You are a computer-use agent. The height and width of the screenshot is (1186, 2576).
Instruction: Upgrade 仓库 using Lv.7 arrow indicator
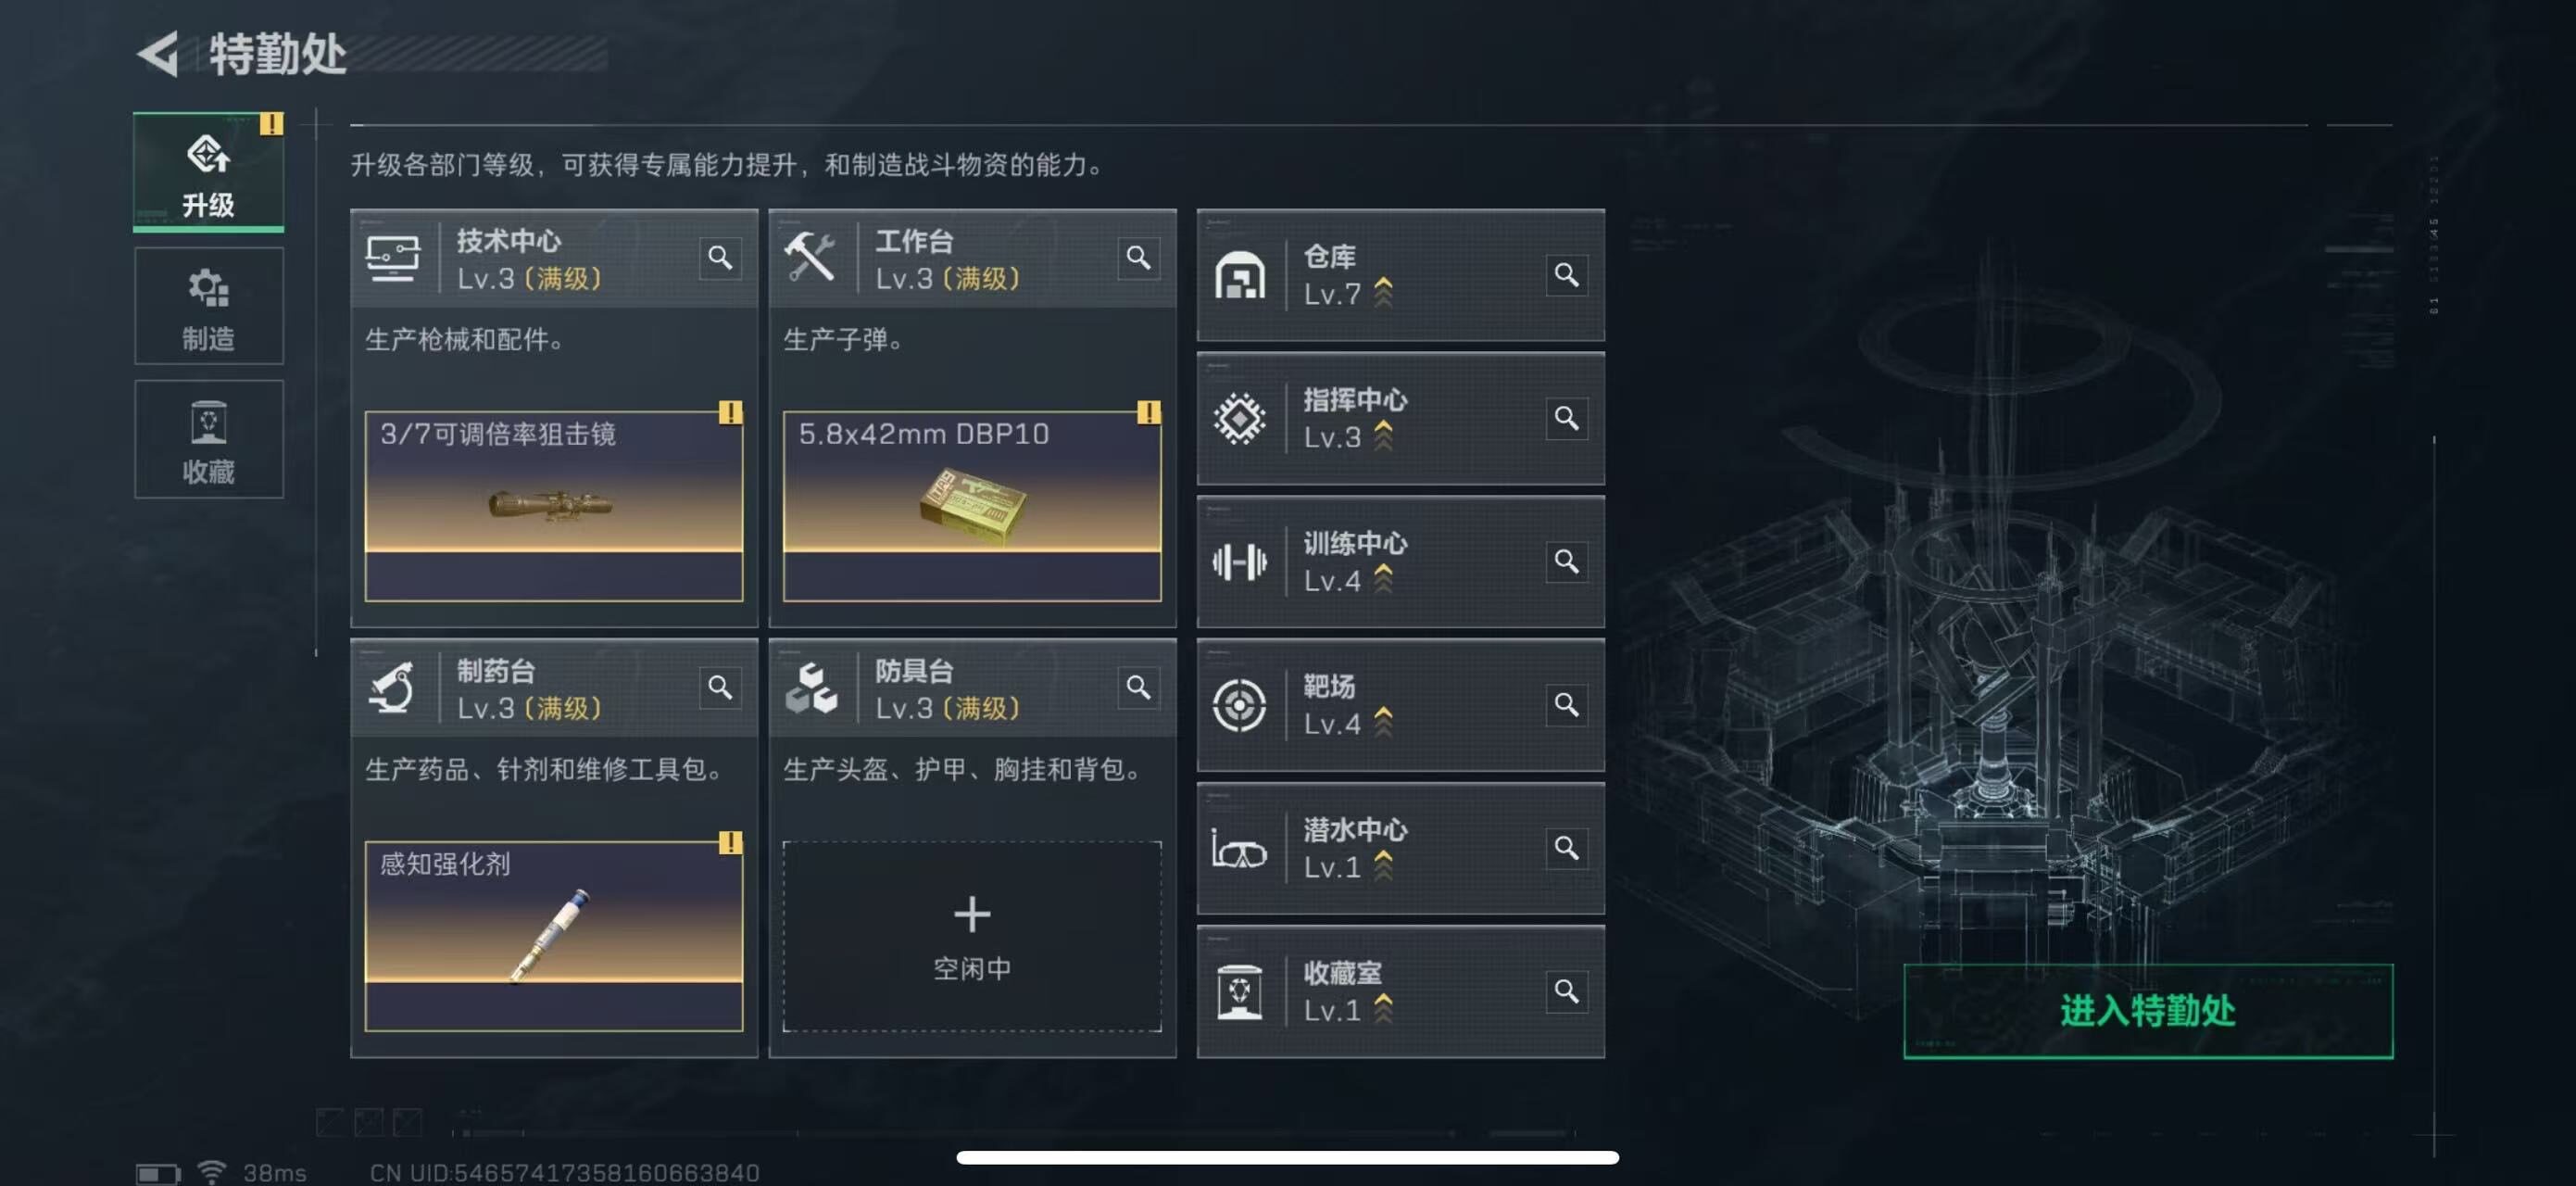1383,292
